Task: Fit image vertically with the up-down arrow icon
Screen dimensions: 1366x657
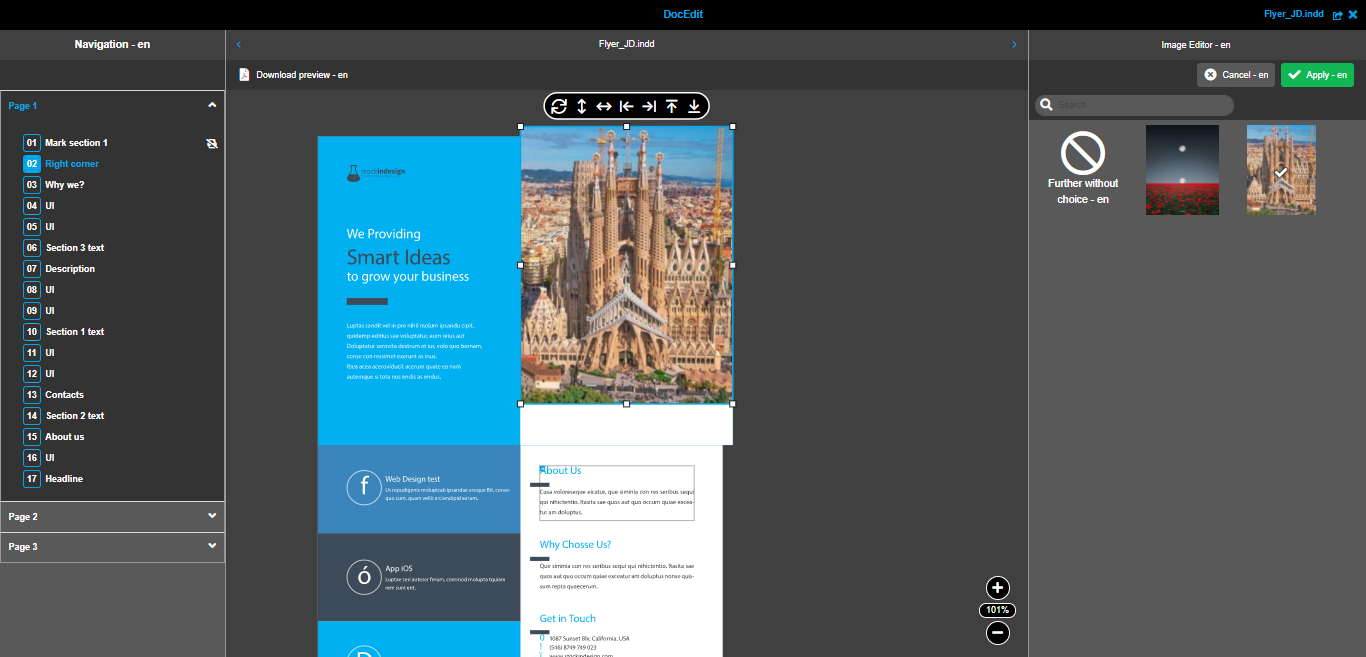Action: (x=582, y=106)
